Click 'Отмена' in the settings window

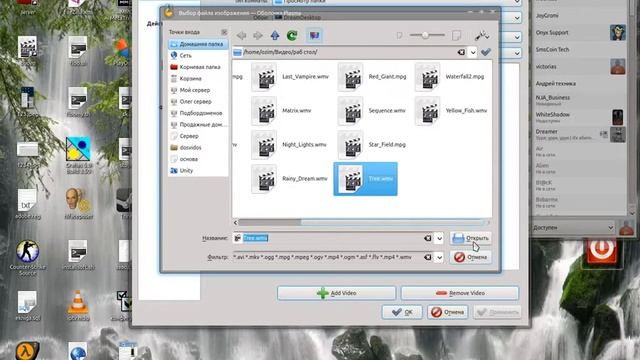(x=448, y=312)
